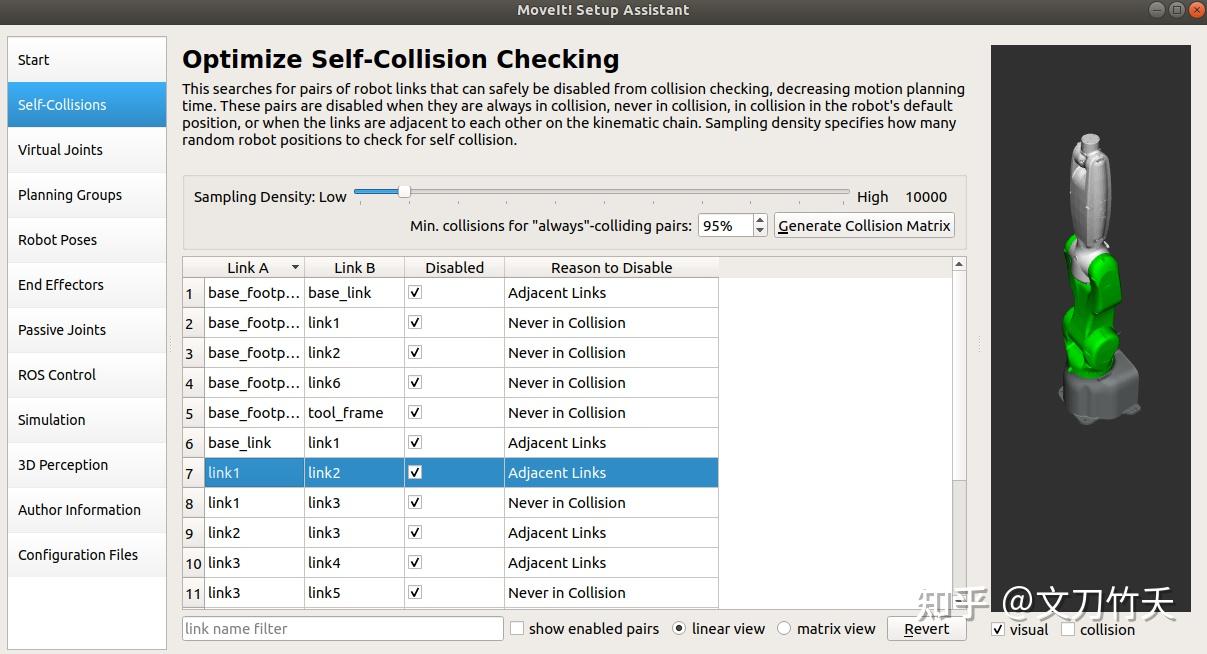Click the Sampling Density slider handle
The width and height of the screenshot is (1207, 654).
(404, 191)
